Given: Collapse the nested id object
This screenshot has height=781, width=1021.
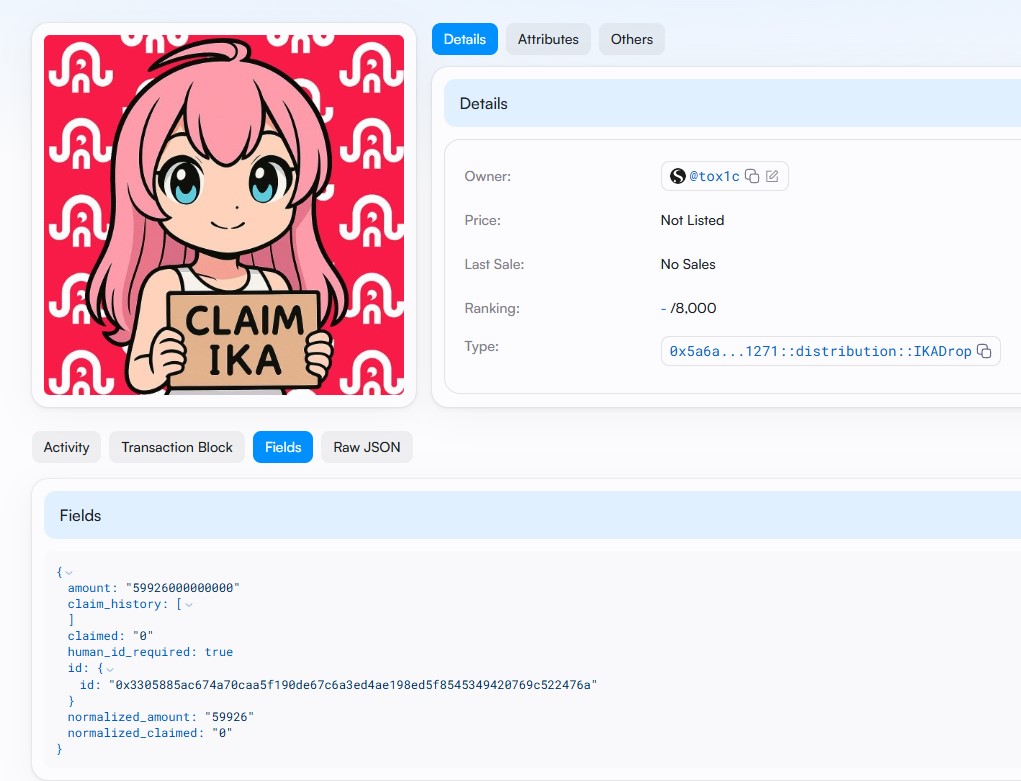Looking at the screenshot, I should (x=110, y=669).
